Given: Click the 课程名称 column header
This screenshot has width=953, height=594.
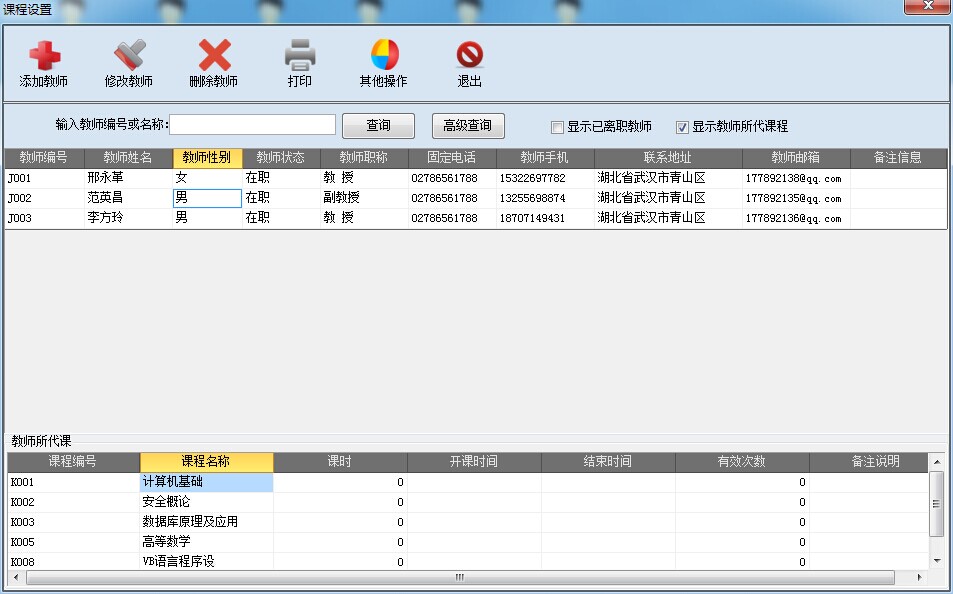Looking at the screenshot, I should pos(206,462).
